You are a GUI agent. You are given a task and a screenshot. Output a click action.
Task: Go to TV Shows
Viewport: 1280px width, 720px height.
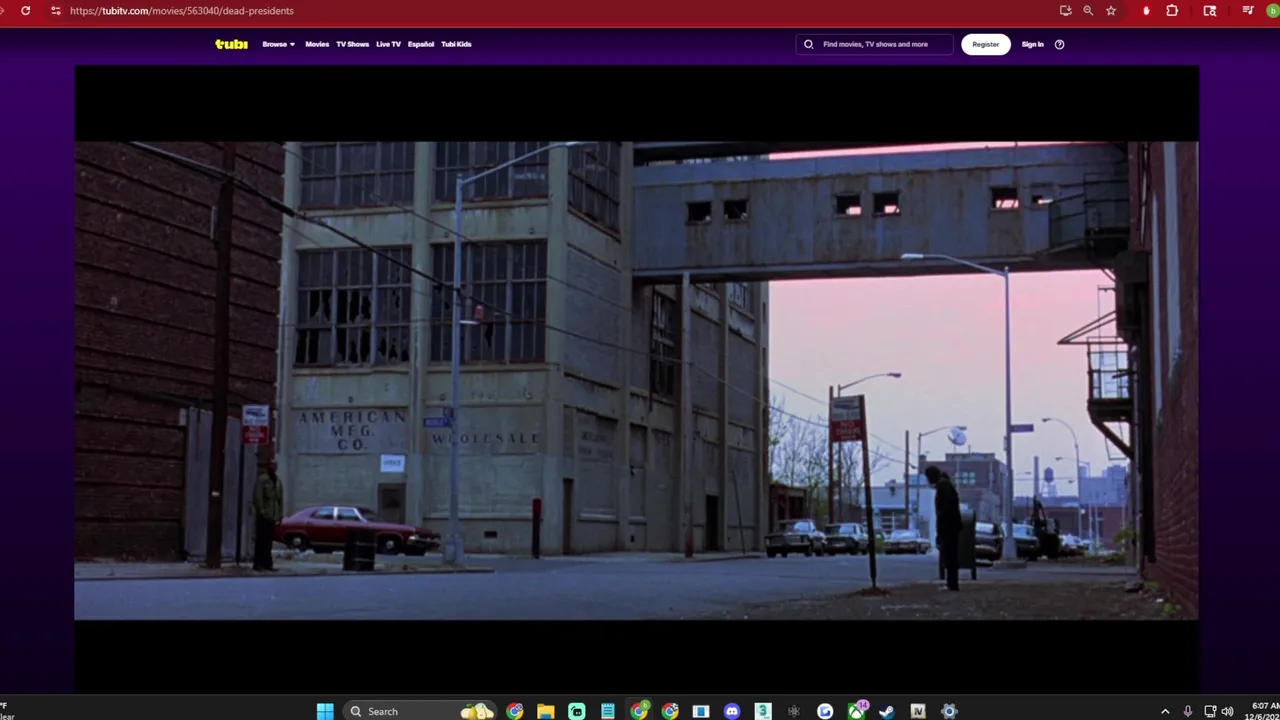coord(352,44)
